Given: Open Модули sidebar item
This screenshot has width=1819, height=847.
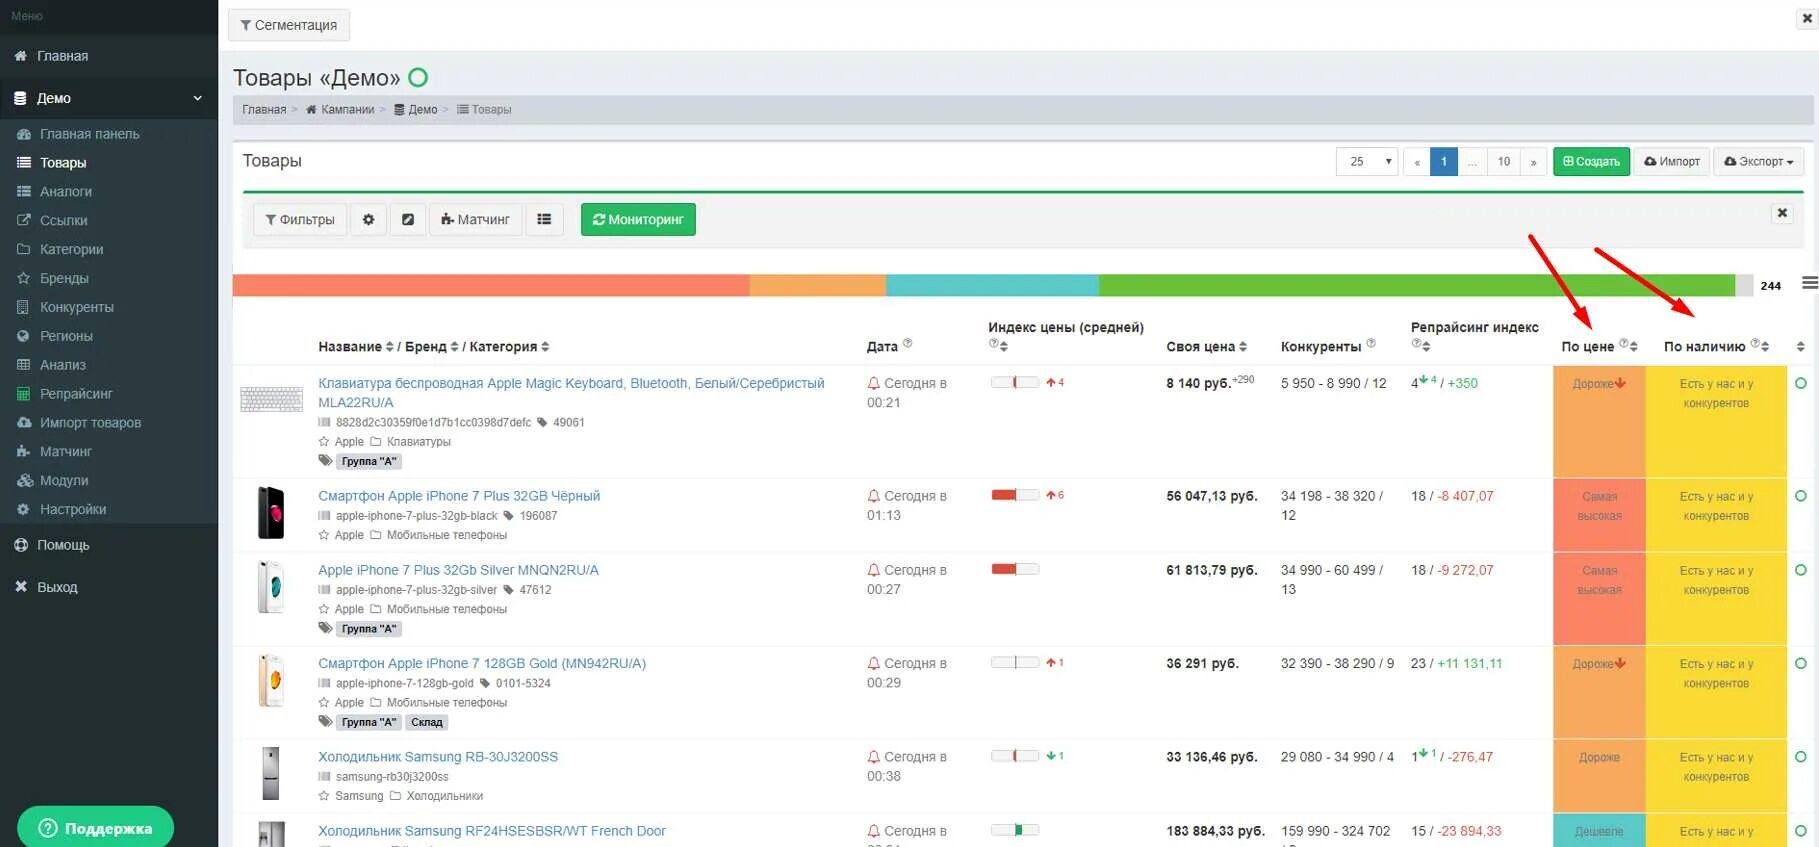Looking at the screenshot, I should [x=64, y=481].
